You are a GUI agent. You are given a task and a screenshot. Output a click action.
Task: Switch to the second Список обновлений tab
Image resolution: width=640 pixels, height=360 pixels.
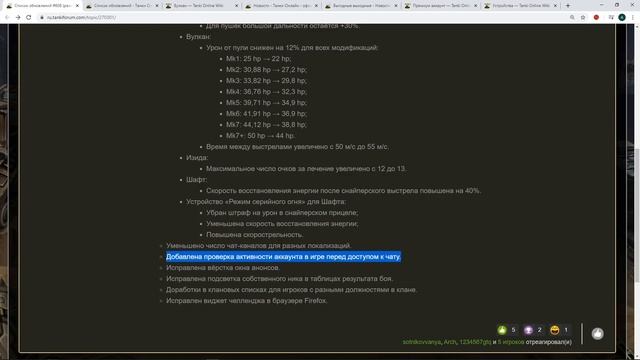[122, 6]
